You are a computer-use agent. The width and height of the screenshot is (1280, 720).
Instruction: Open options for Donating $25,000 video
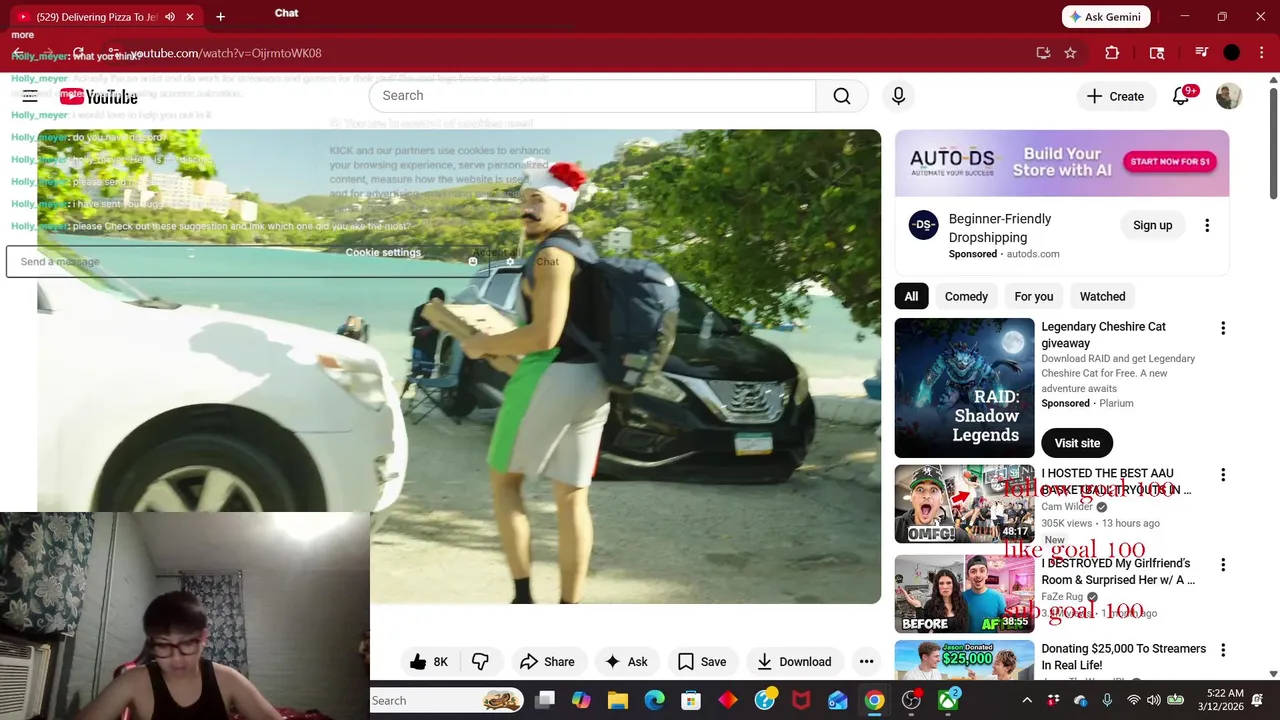(1222, 650)
